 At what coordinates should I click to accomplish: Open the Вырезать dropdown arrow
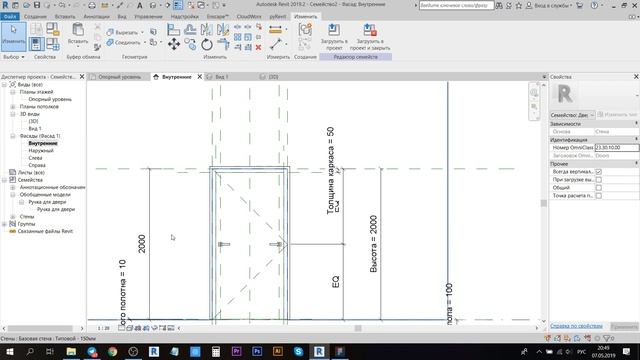pyautogui.click(x=142, y=32)
